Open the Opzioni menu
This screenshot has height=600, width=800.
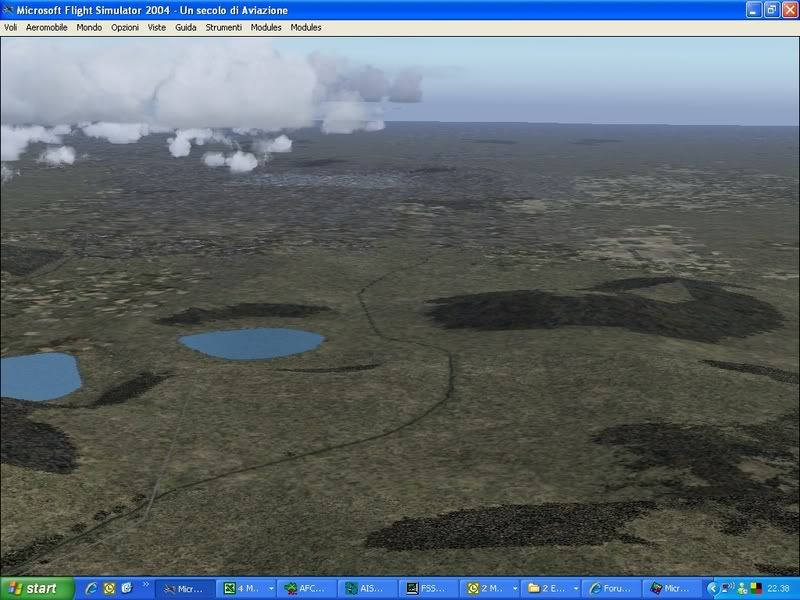[125, 28]
